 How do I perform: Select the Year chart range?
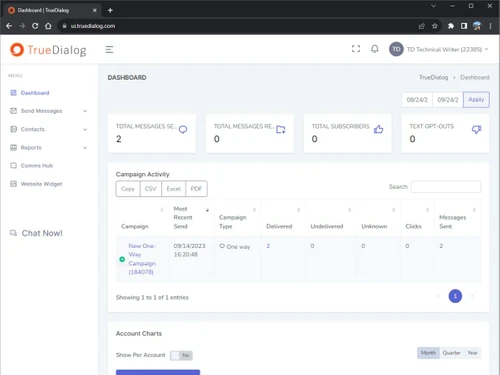point(472,353)
